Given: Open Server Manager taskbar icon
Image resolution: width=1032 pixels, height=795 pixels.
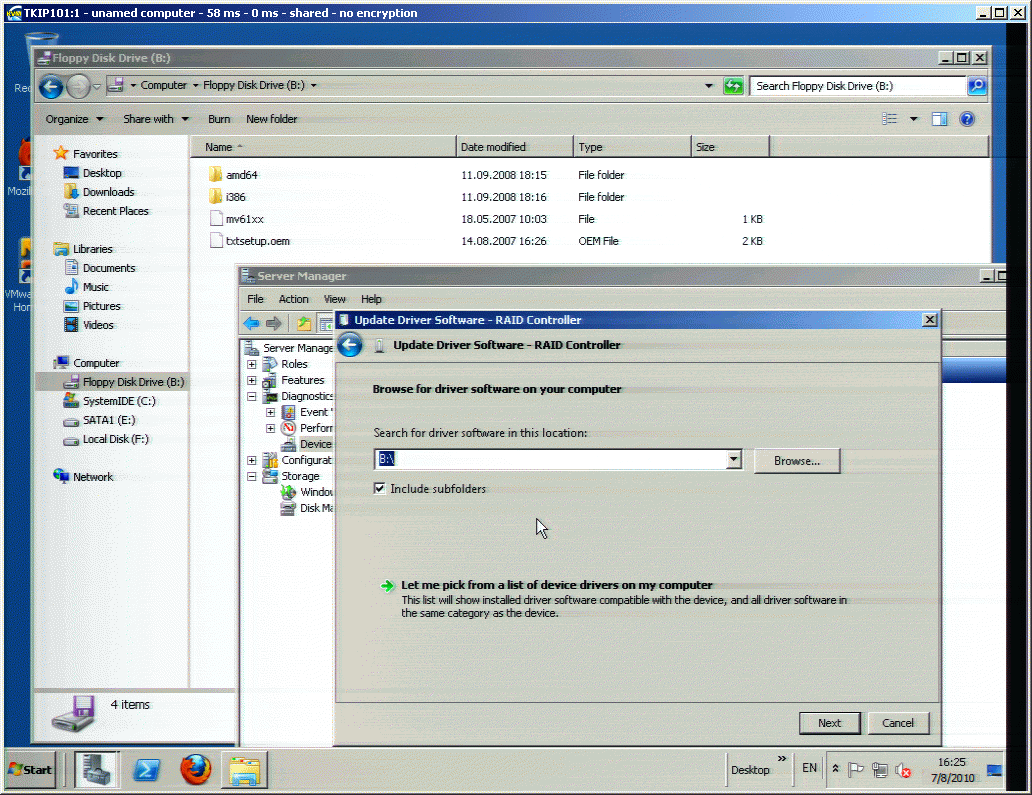Looking at the screenshot, I should 96,769.
